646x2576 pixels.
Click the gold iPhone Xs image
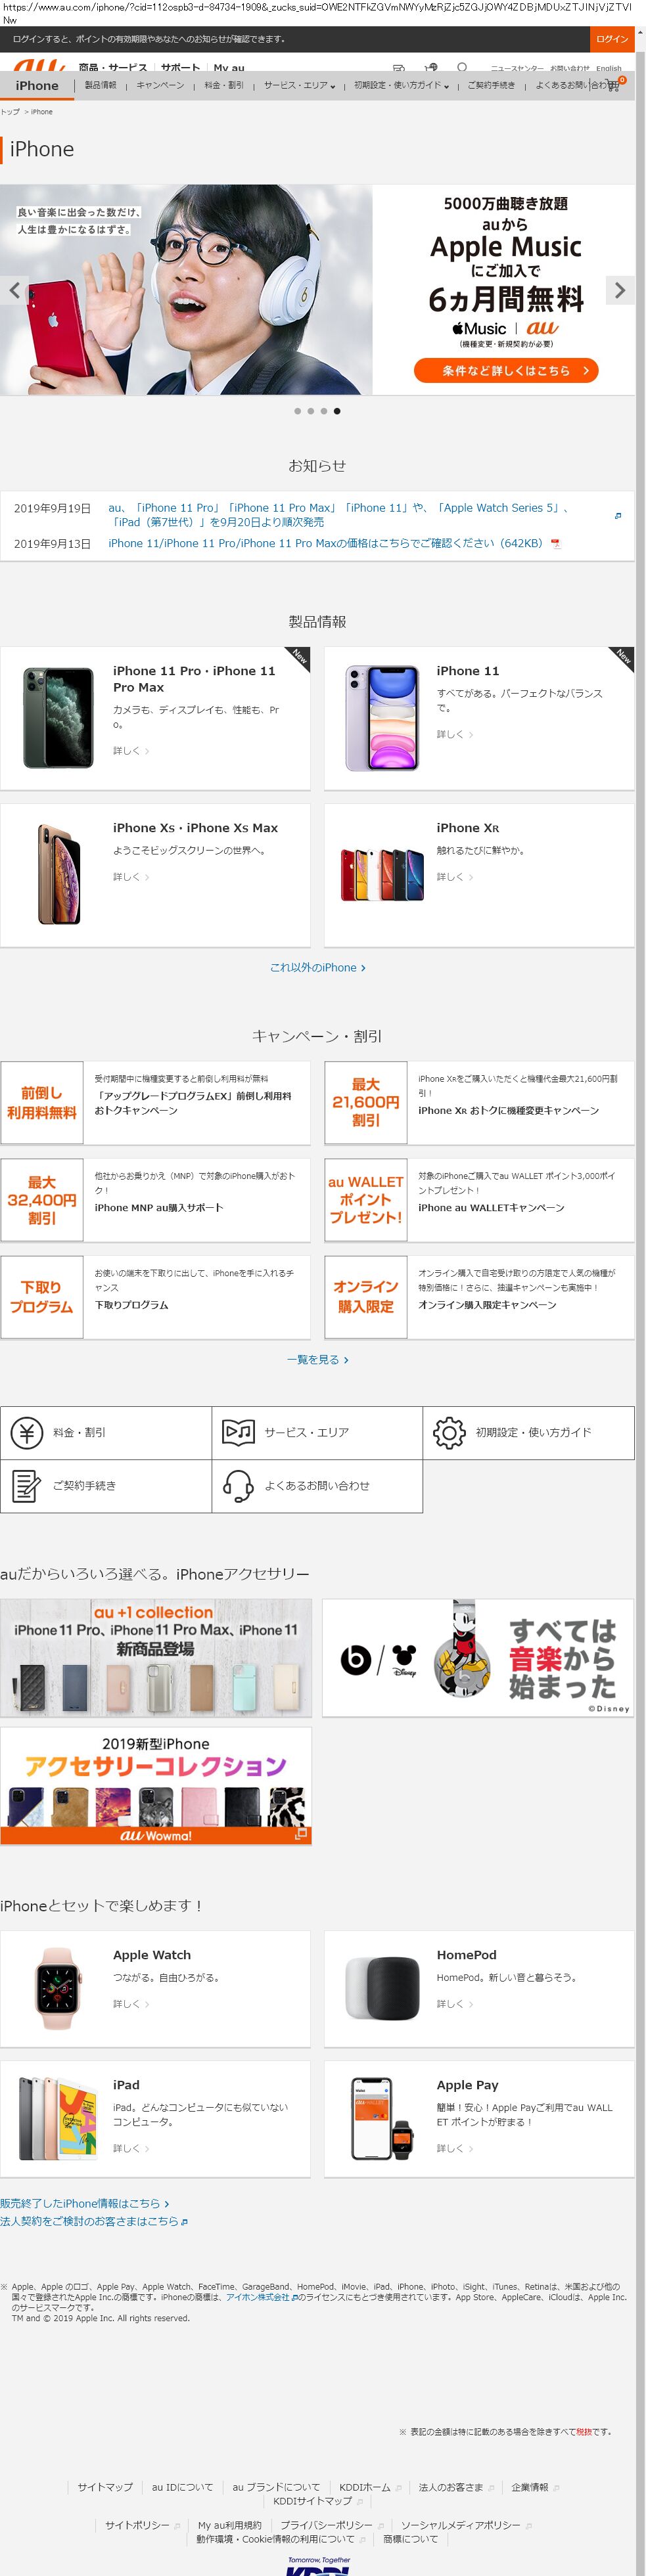pyautogui.click(x=58, y=874)
